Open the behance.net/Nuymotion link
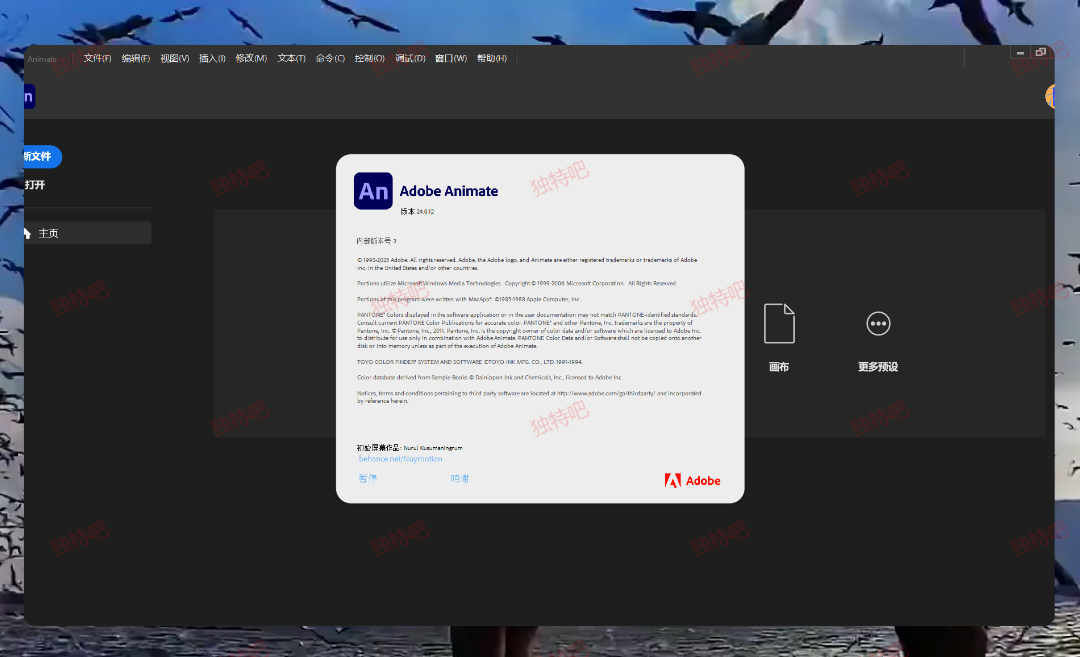This screenshot has height=657, width=1080. (400, 459)
